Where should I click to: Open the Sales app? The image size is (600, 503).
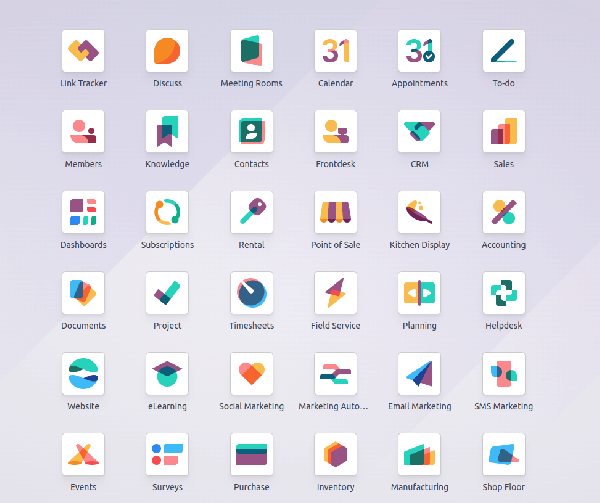(503, 132)
